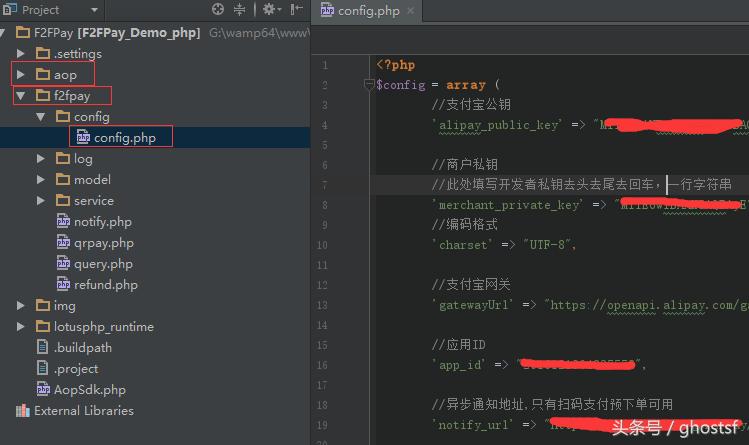749x445 pixels.
Task: Click the collapse all icon in Project panel
Action: point(239,10)
